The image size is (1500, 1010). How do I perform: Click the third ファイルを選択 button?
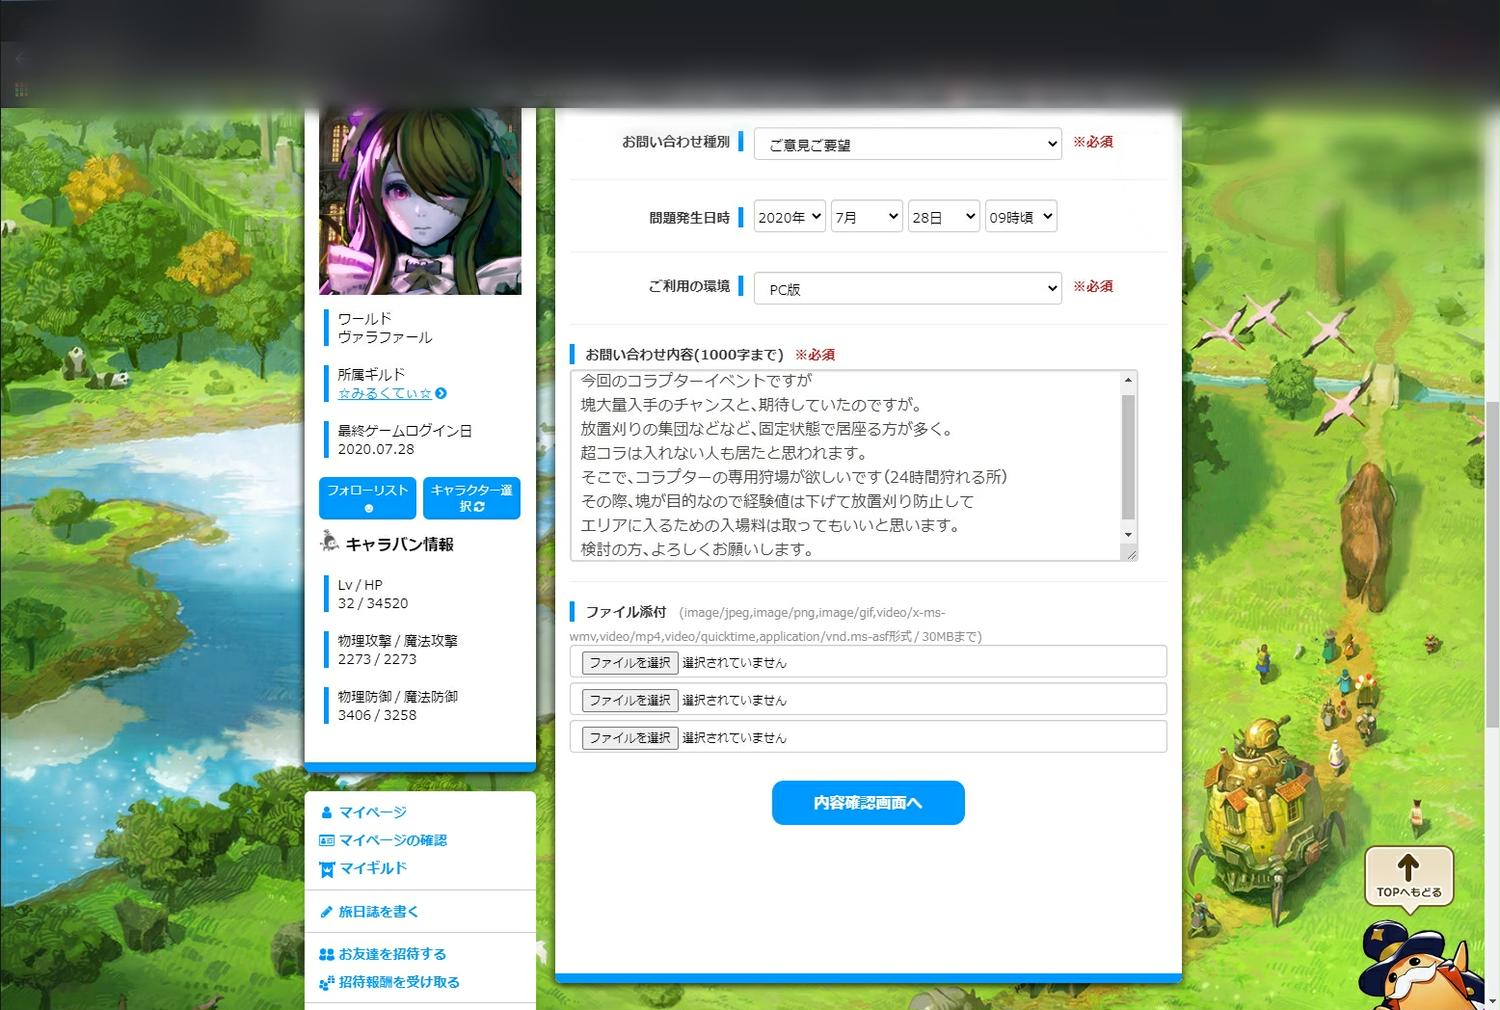pos(630,737)
